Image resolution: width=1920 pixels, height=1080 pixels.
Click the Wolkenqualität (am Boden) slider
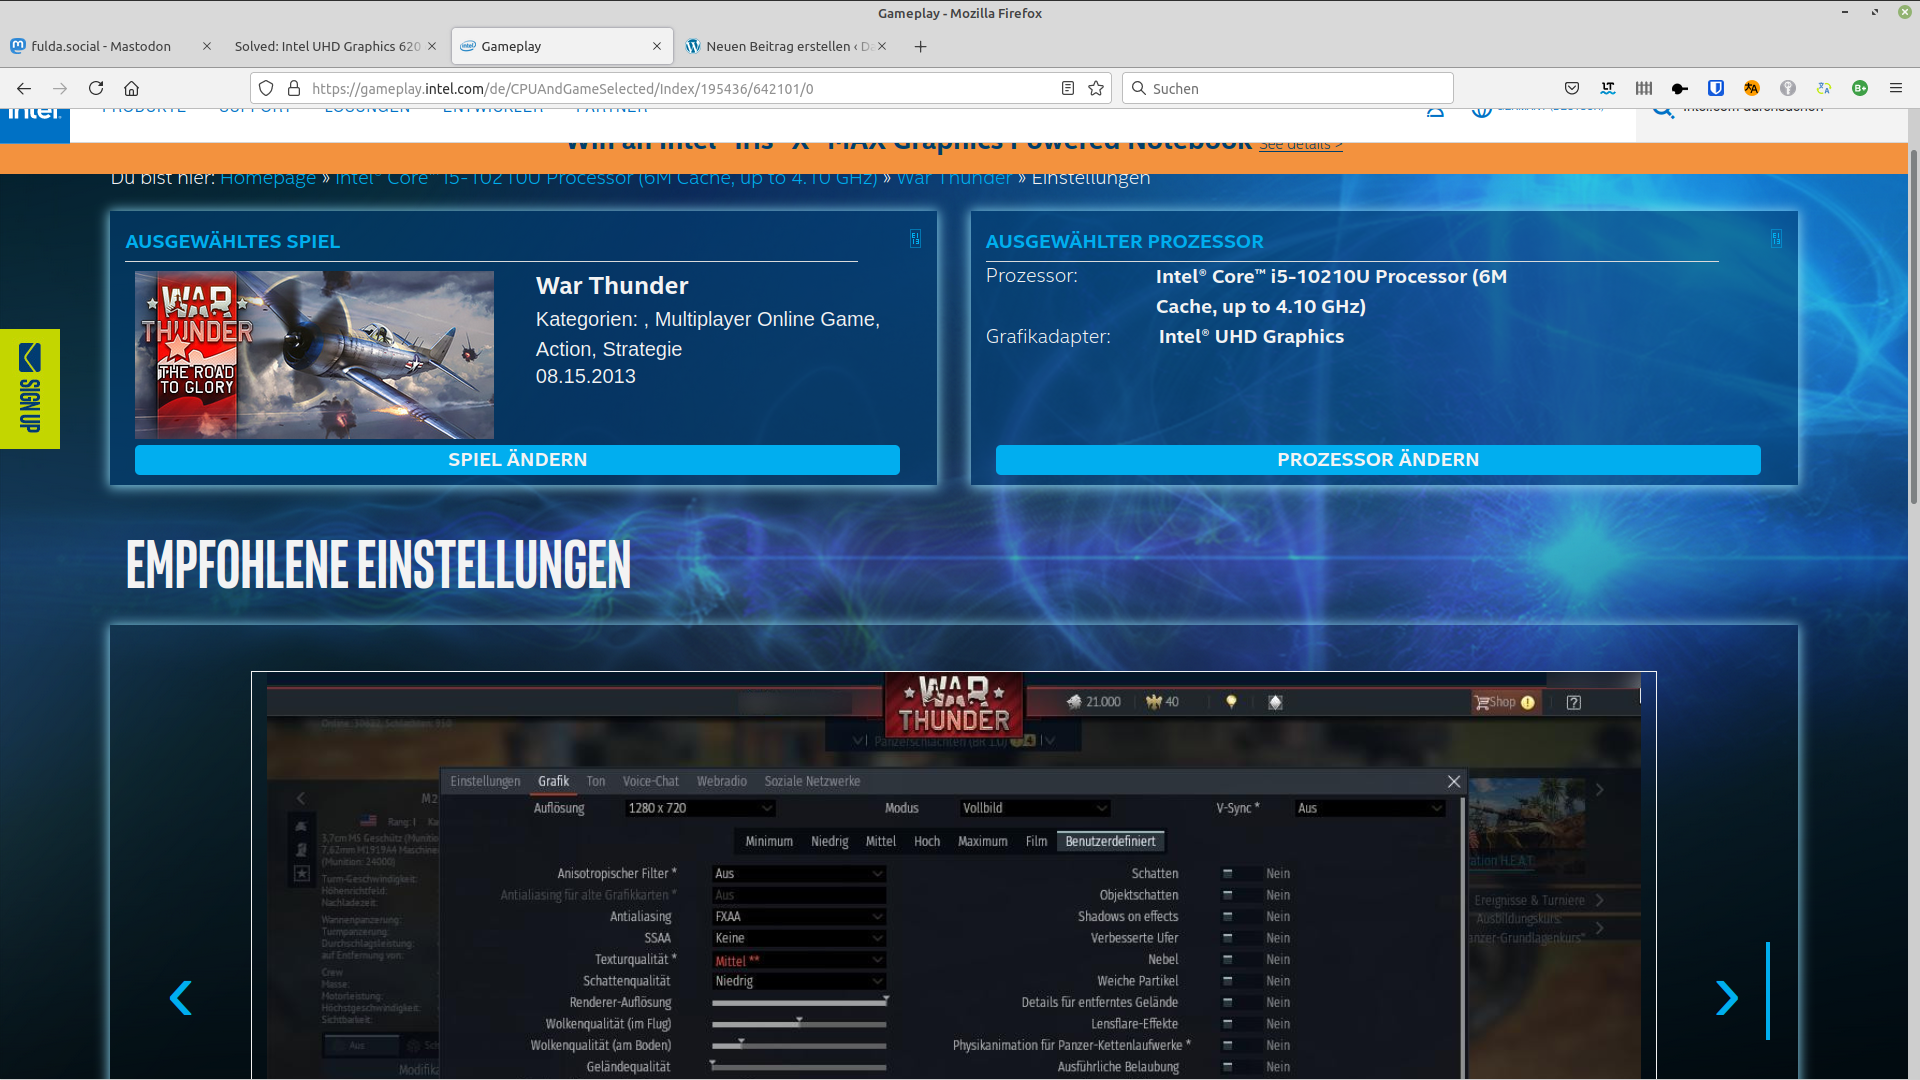799,1046
